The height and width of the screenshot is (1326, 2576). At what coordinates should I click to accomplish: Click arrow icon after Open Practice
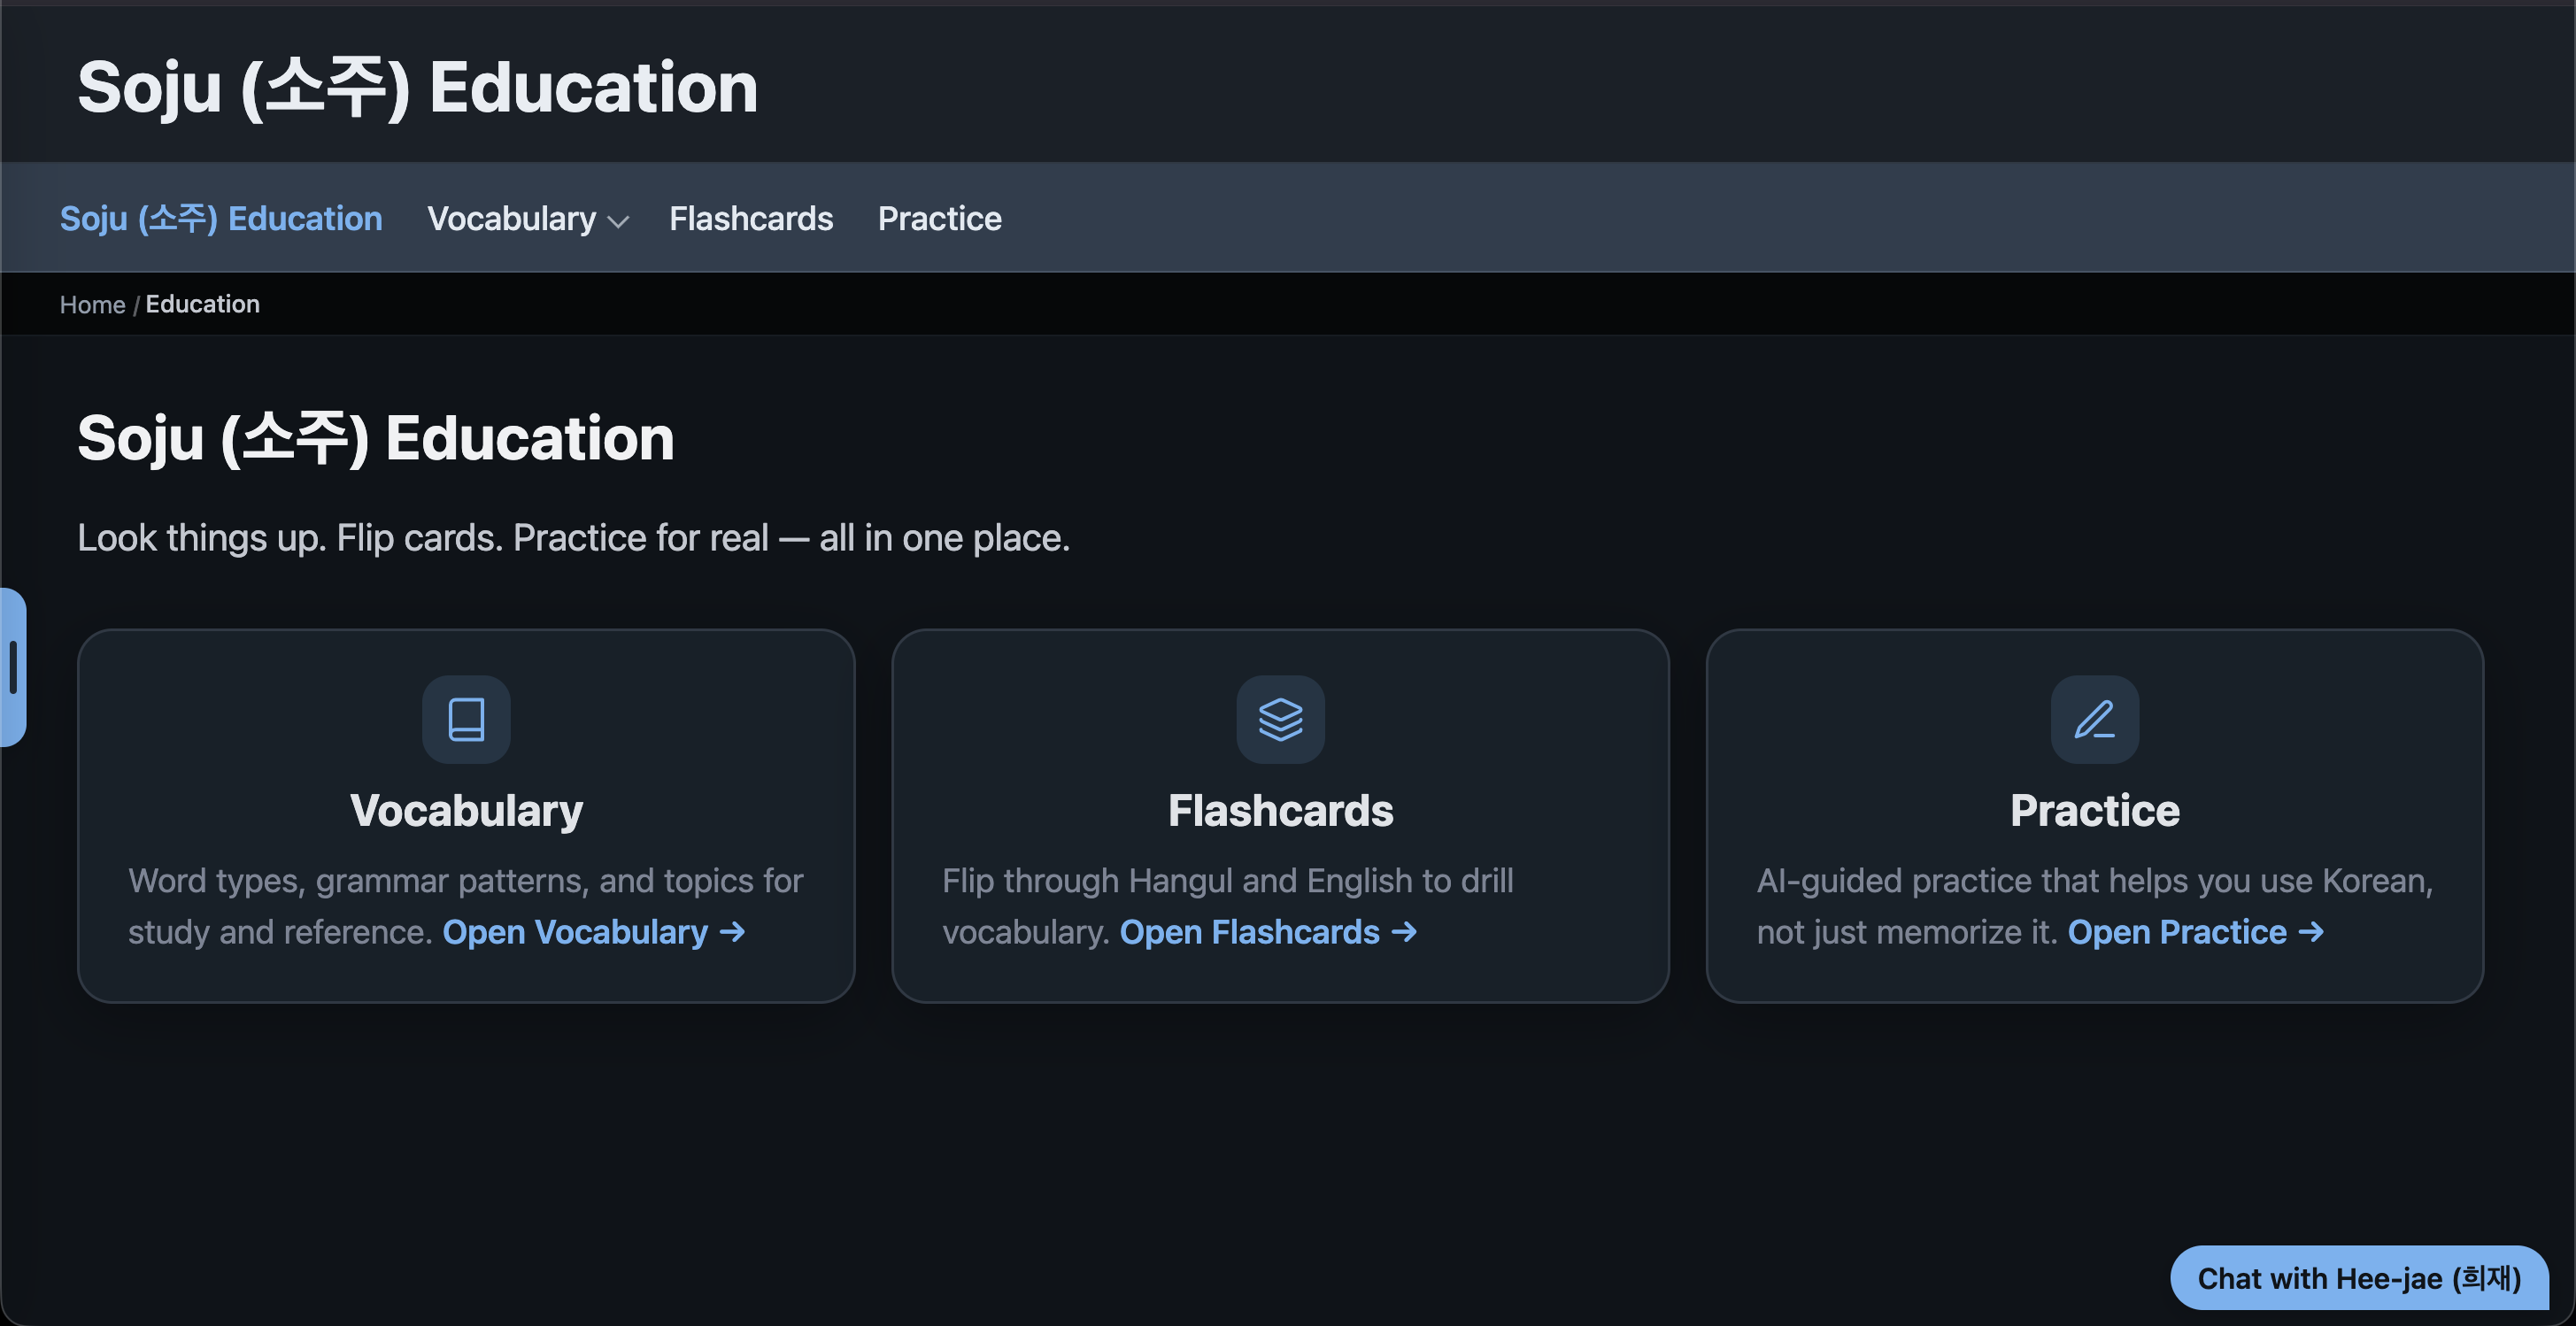(2311, 932)
